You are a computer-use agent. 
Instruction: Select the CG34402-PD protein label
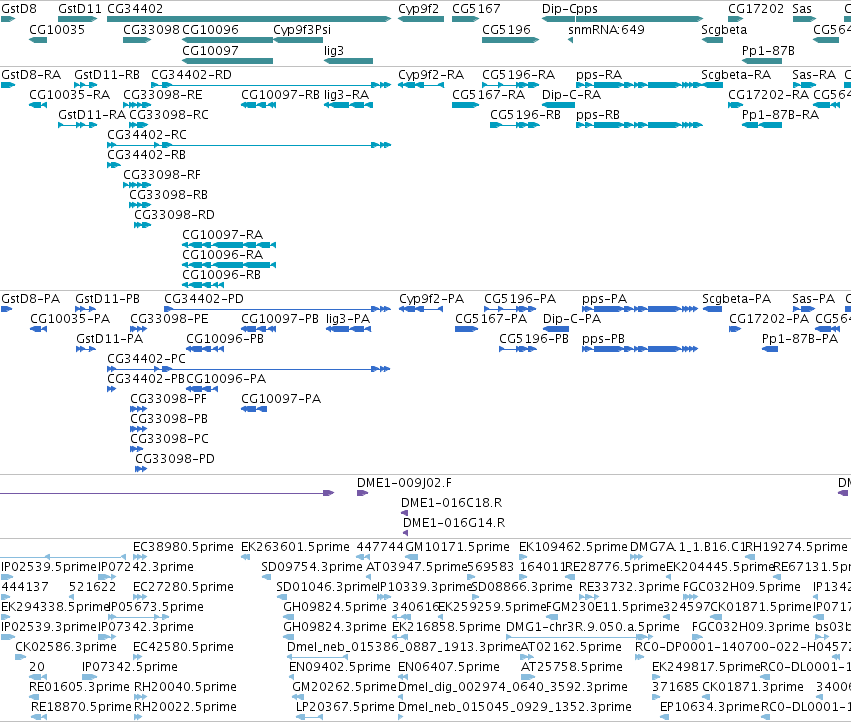click(204, 299)
